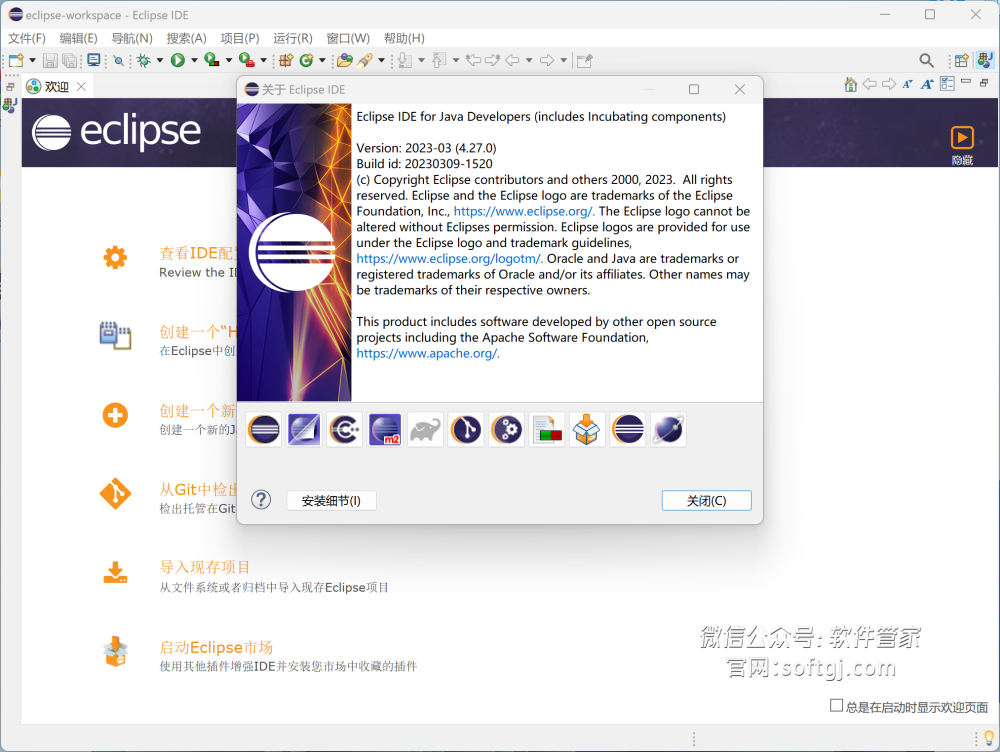Click the Last Edit Location arrow
The height and width of the screenshot is (752, 1000).
[x=473, y=61]
